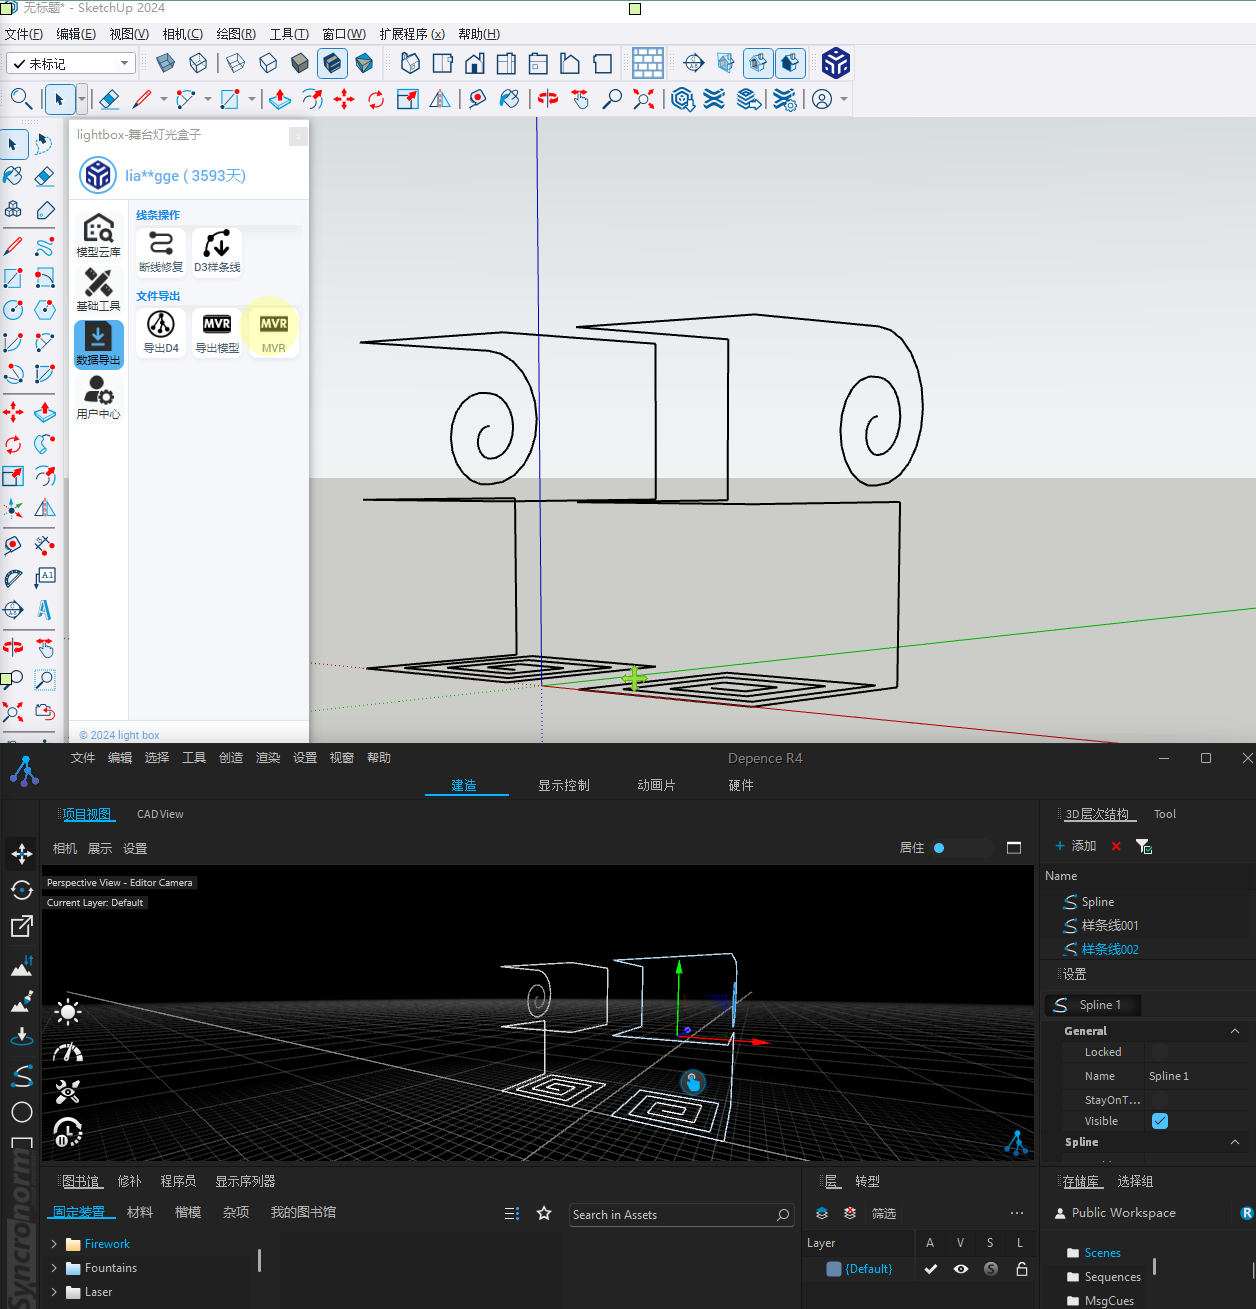The image size is (1256, 1309).
Task: Enable the Locked checkbox
Action: click(1160, 1052)
